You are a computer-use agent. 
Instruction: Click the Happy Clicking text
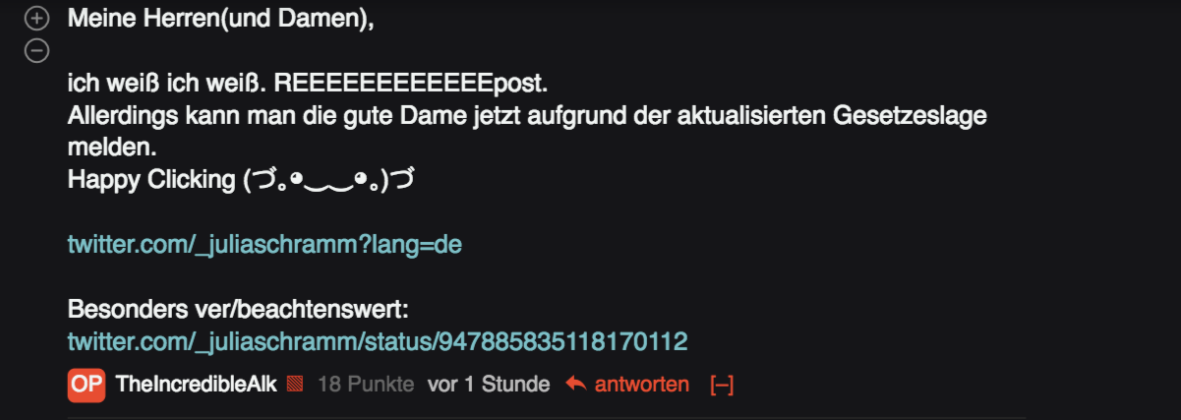tap(152, 181)
